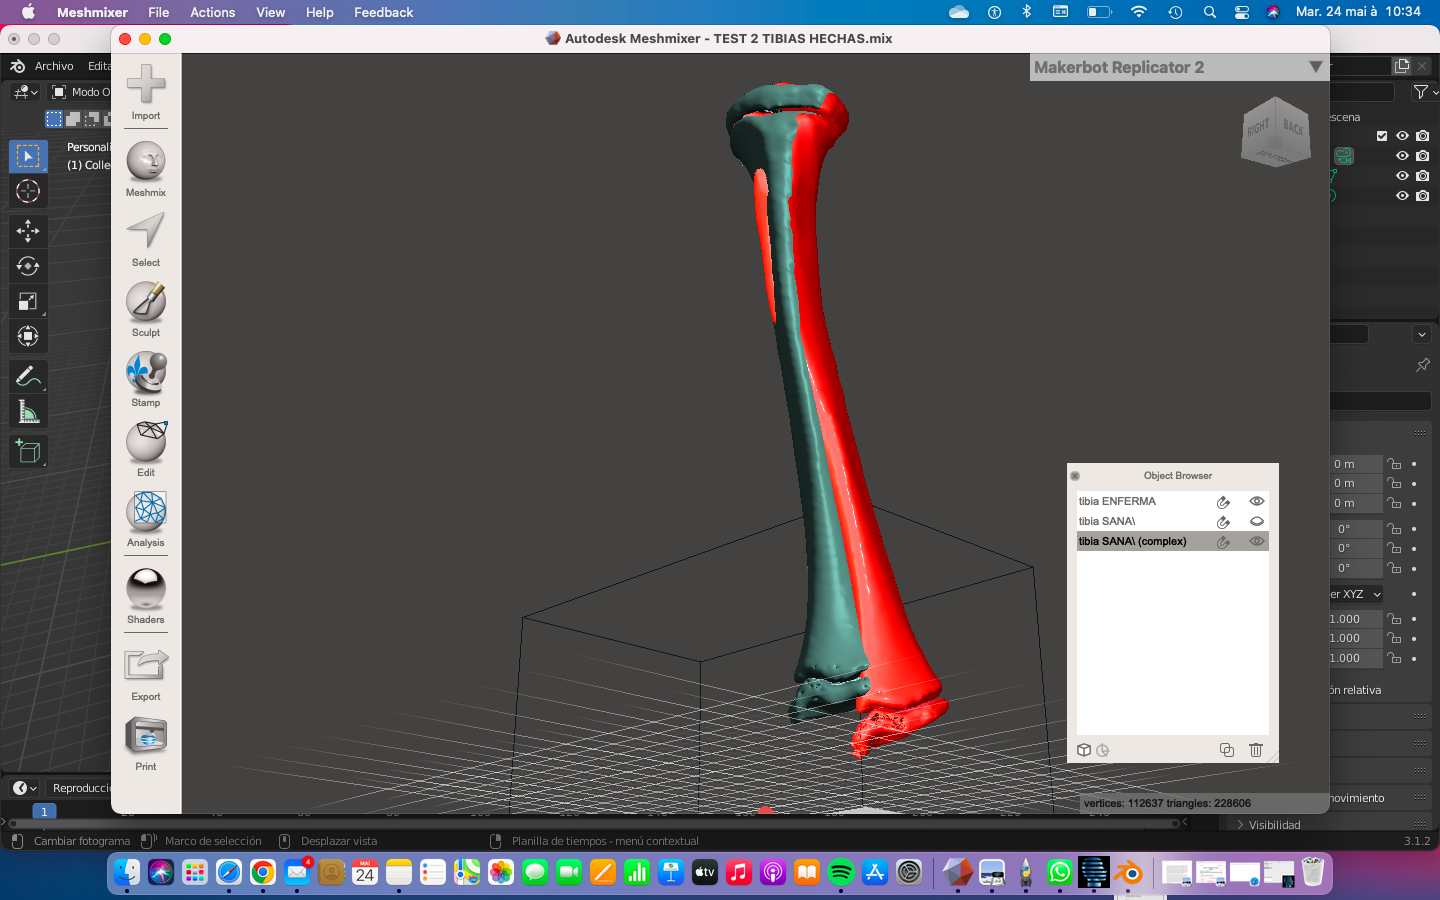Toggle visibility of tibia SANA\ object
The width and height of the screenshot is (1440, 900).
click(1257, 521)
